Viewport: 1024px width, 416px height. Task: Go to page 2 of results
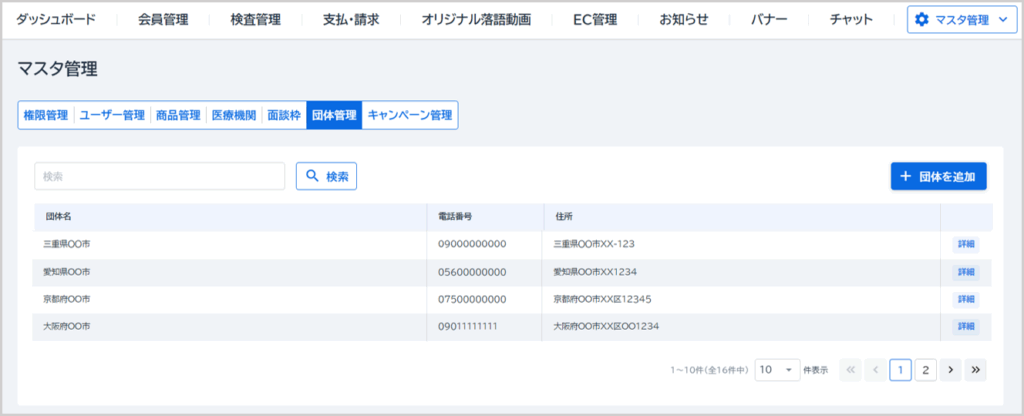pyautogui.click(x=926, y=370)
